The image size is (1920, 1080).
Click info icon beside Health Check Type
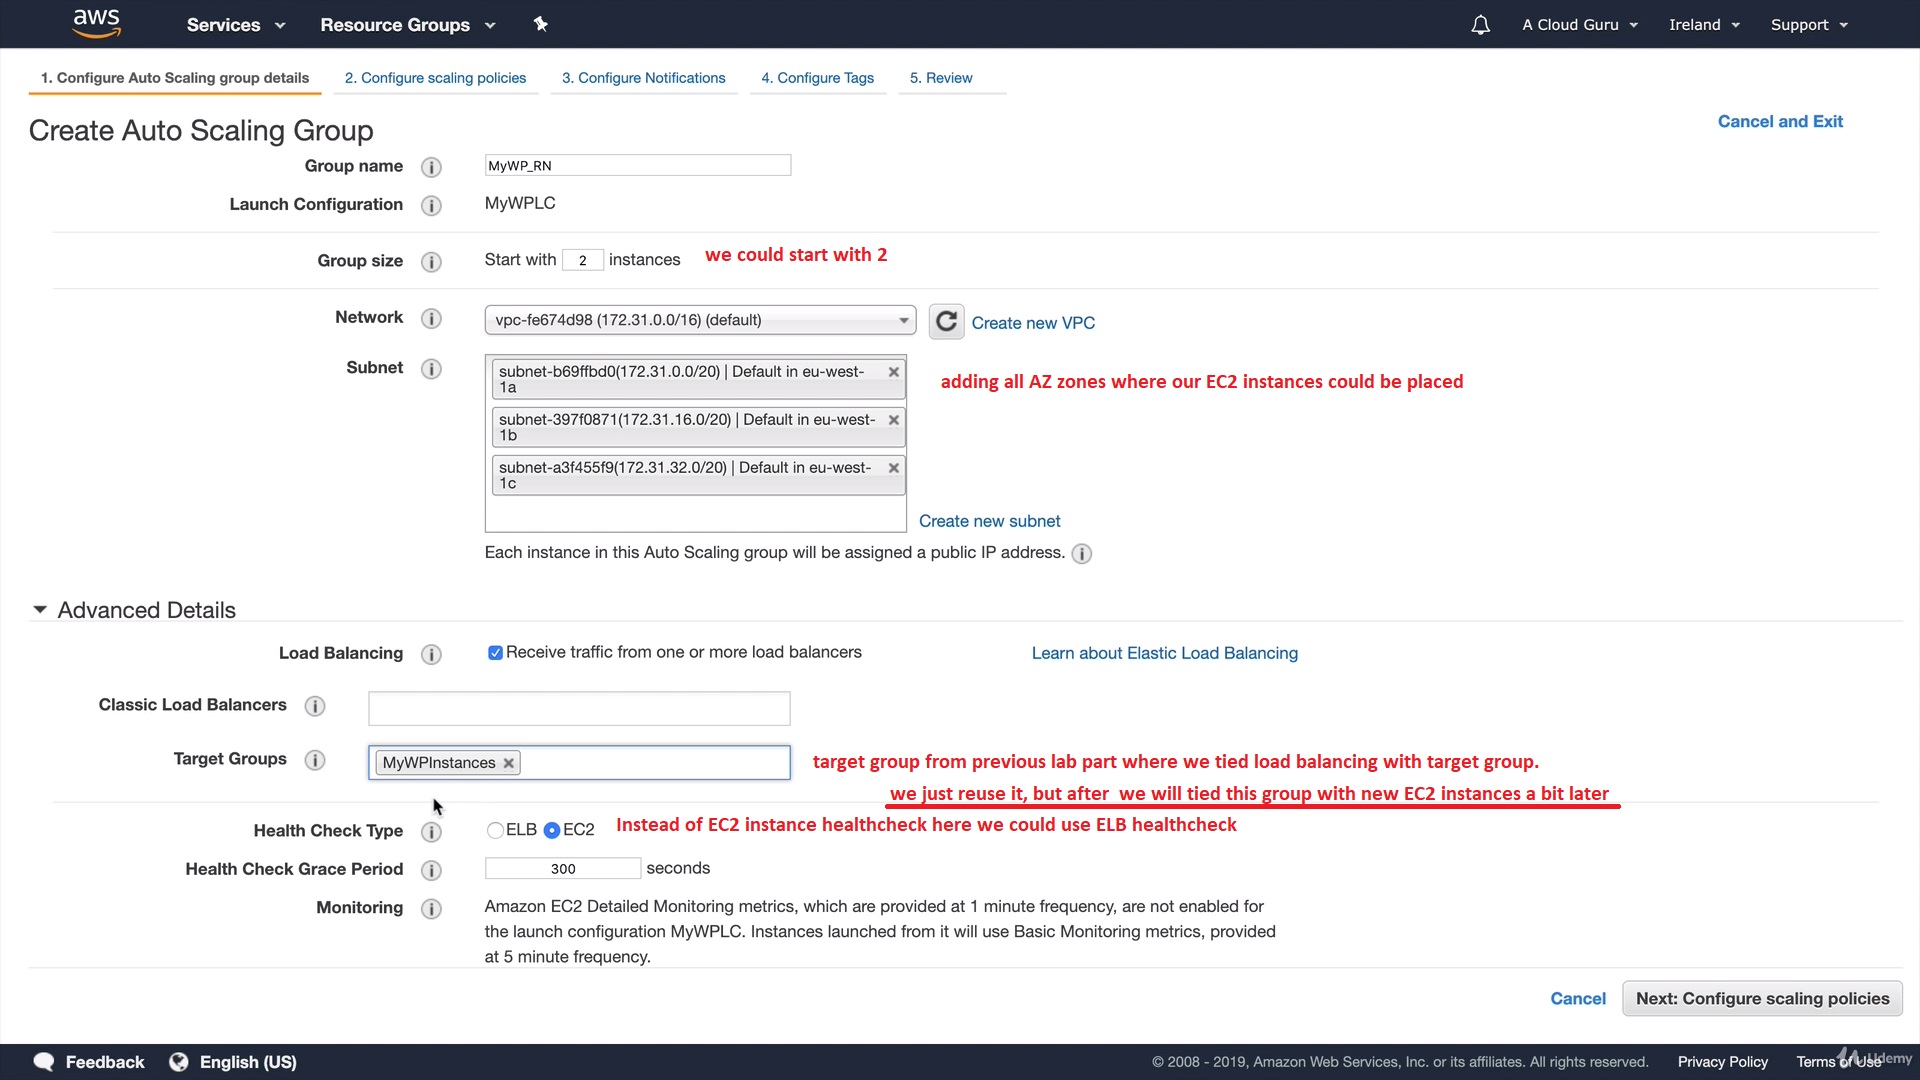coord(431,832)
